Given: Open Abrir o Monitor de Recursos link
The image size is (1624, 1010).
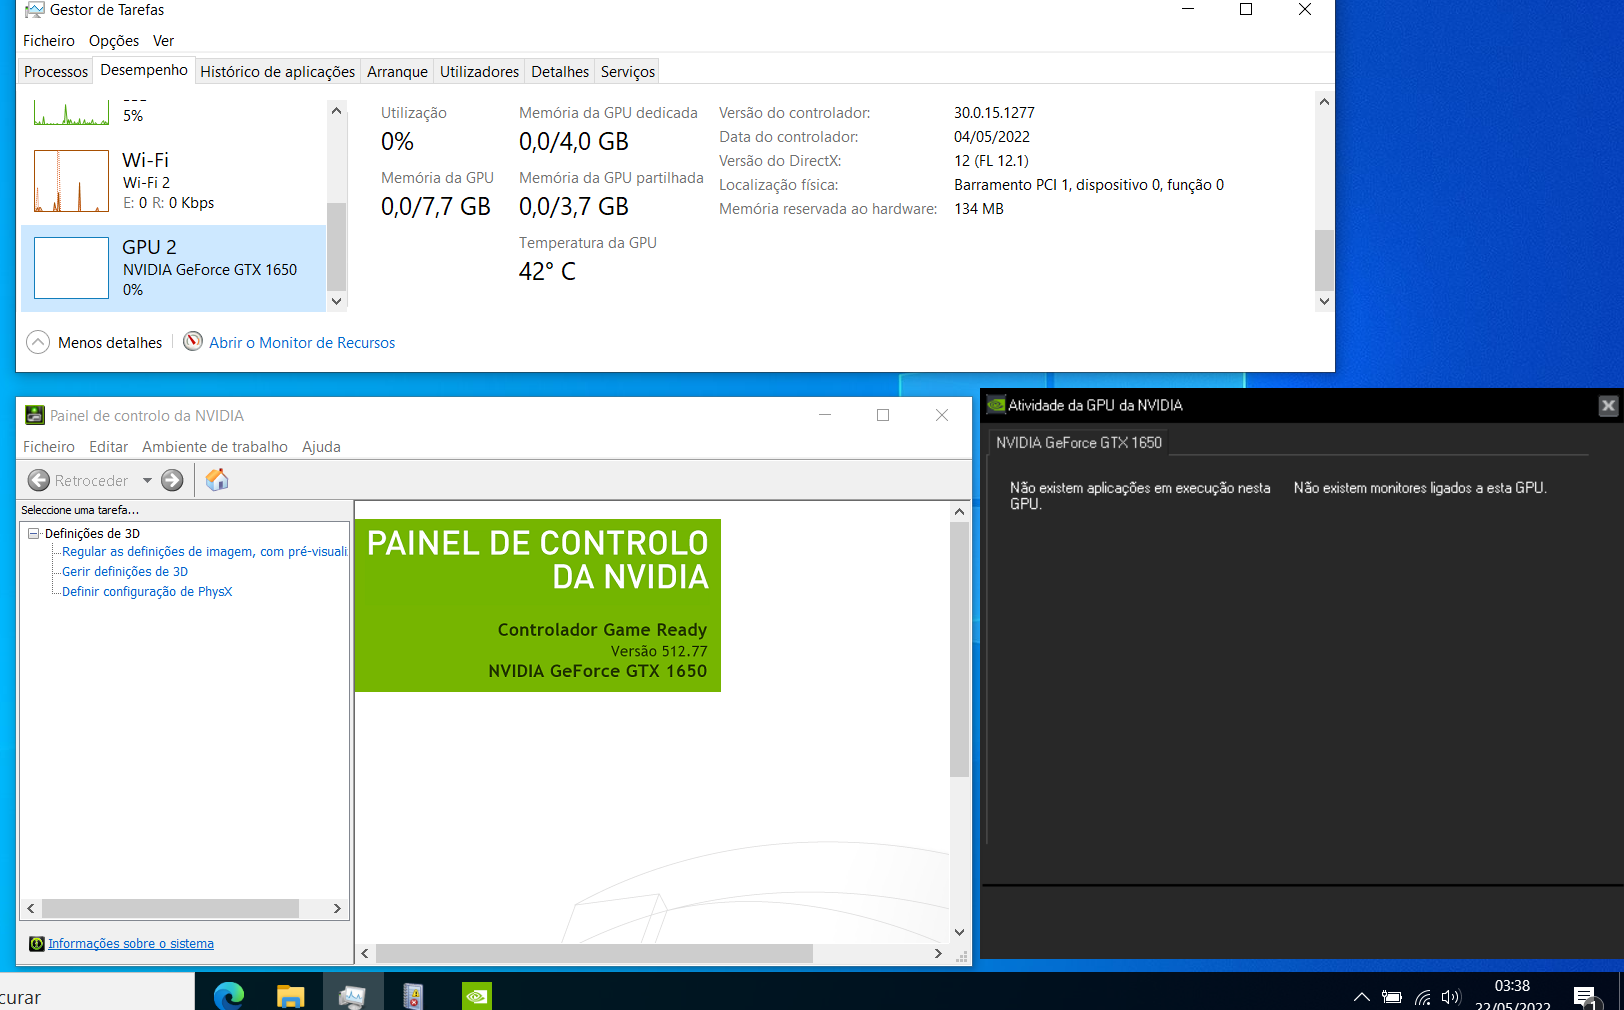Looking at the screenshot, I should pyautogui.click(x=302, y=342).
